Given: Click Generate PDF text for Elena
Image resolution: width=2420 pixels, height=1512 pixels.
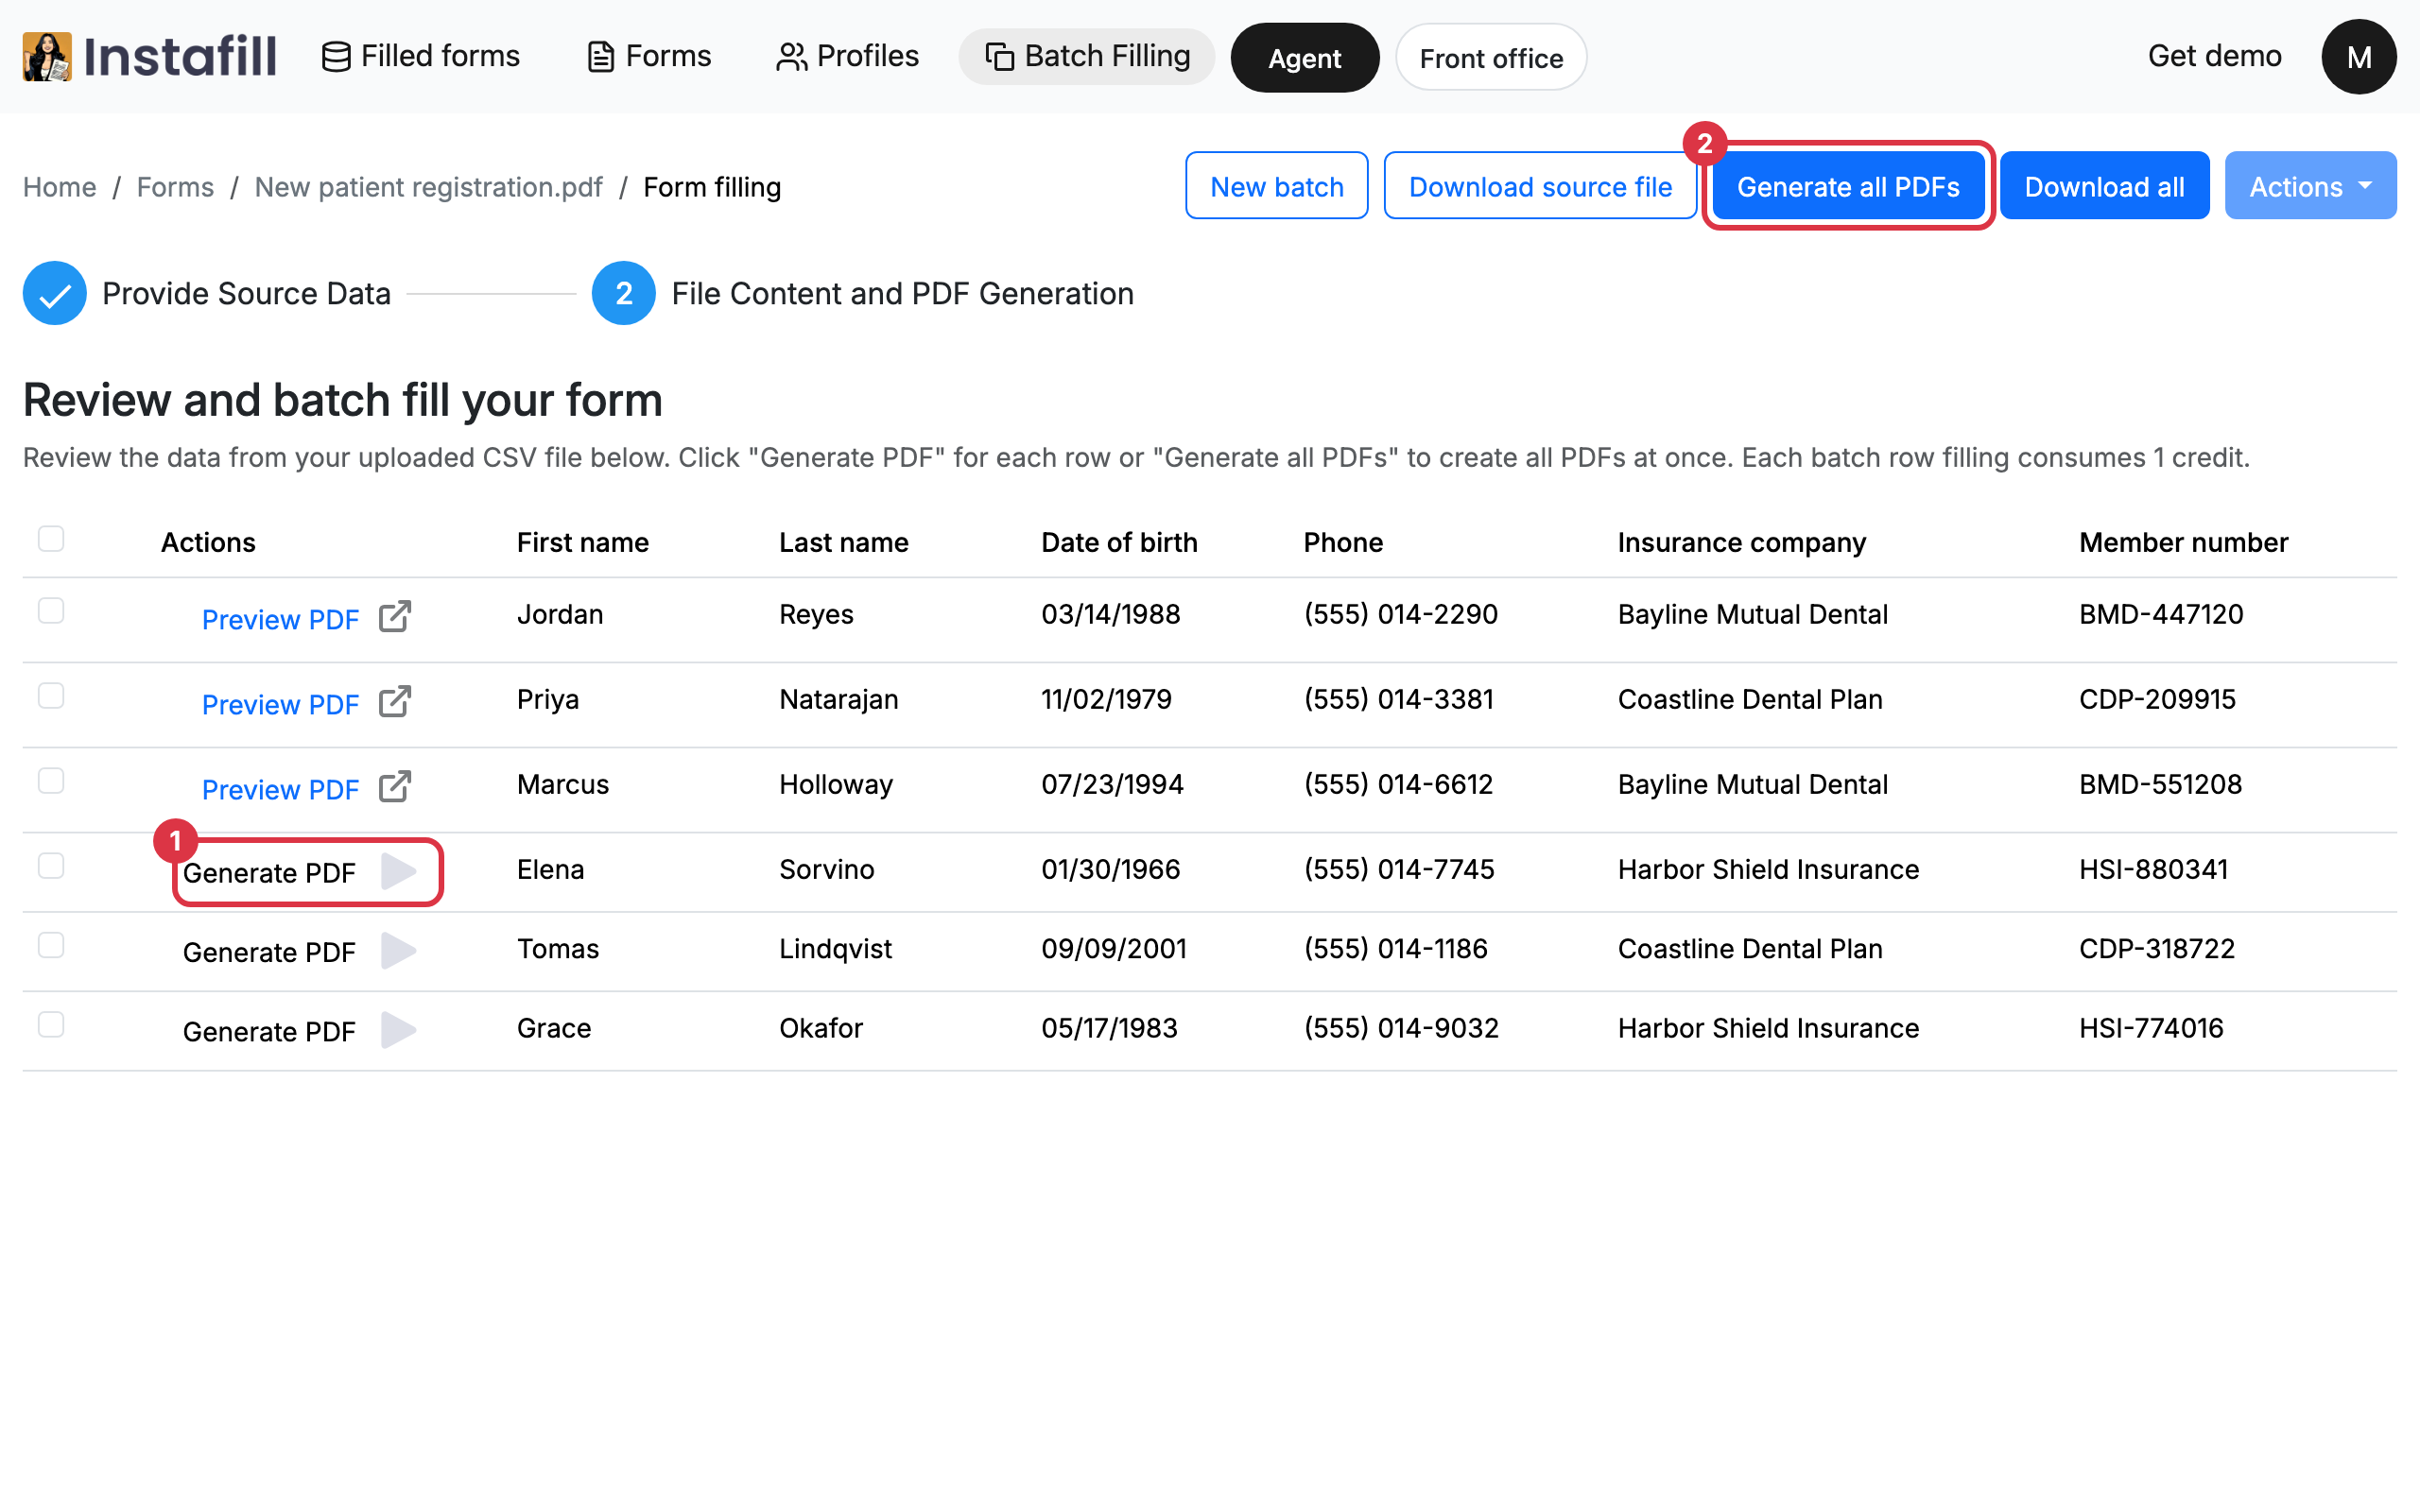Looking at the screenshot, I should coord(269,873).
